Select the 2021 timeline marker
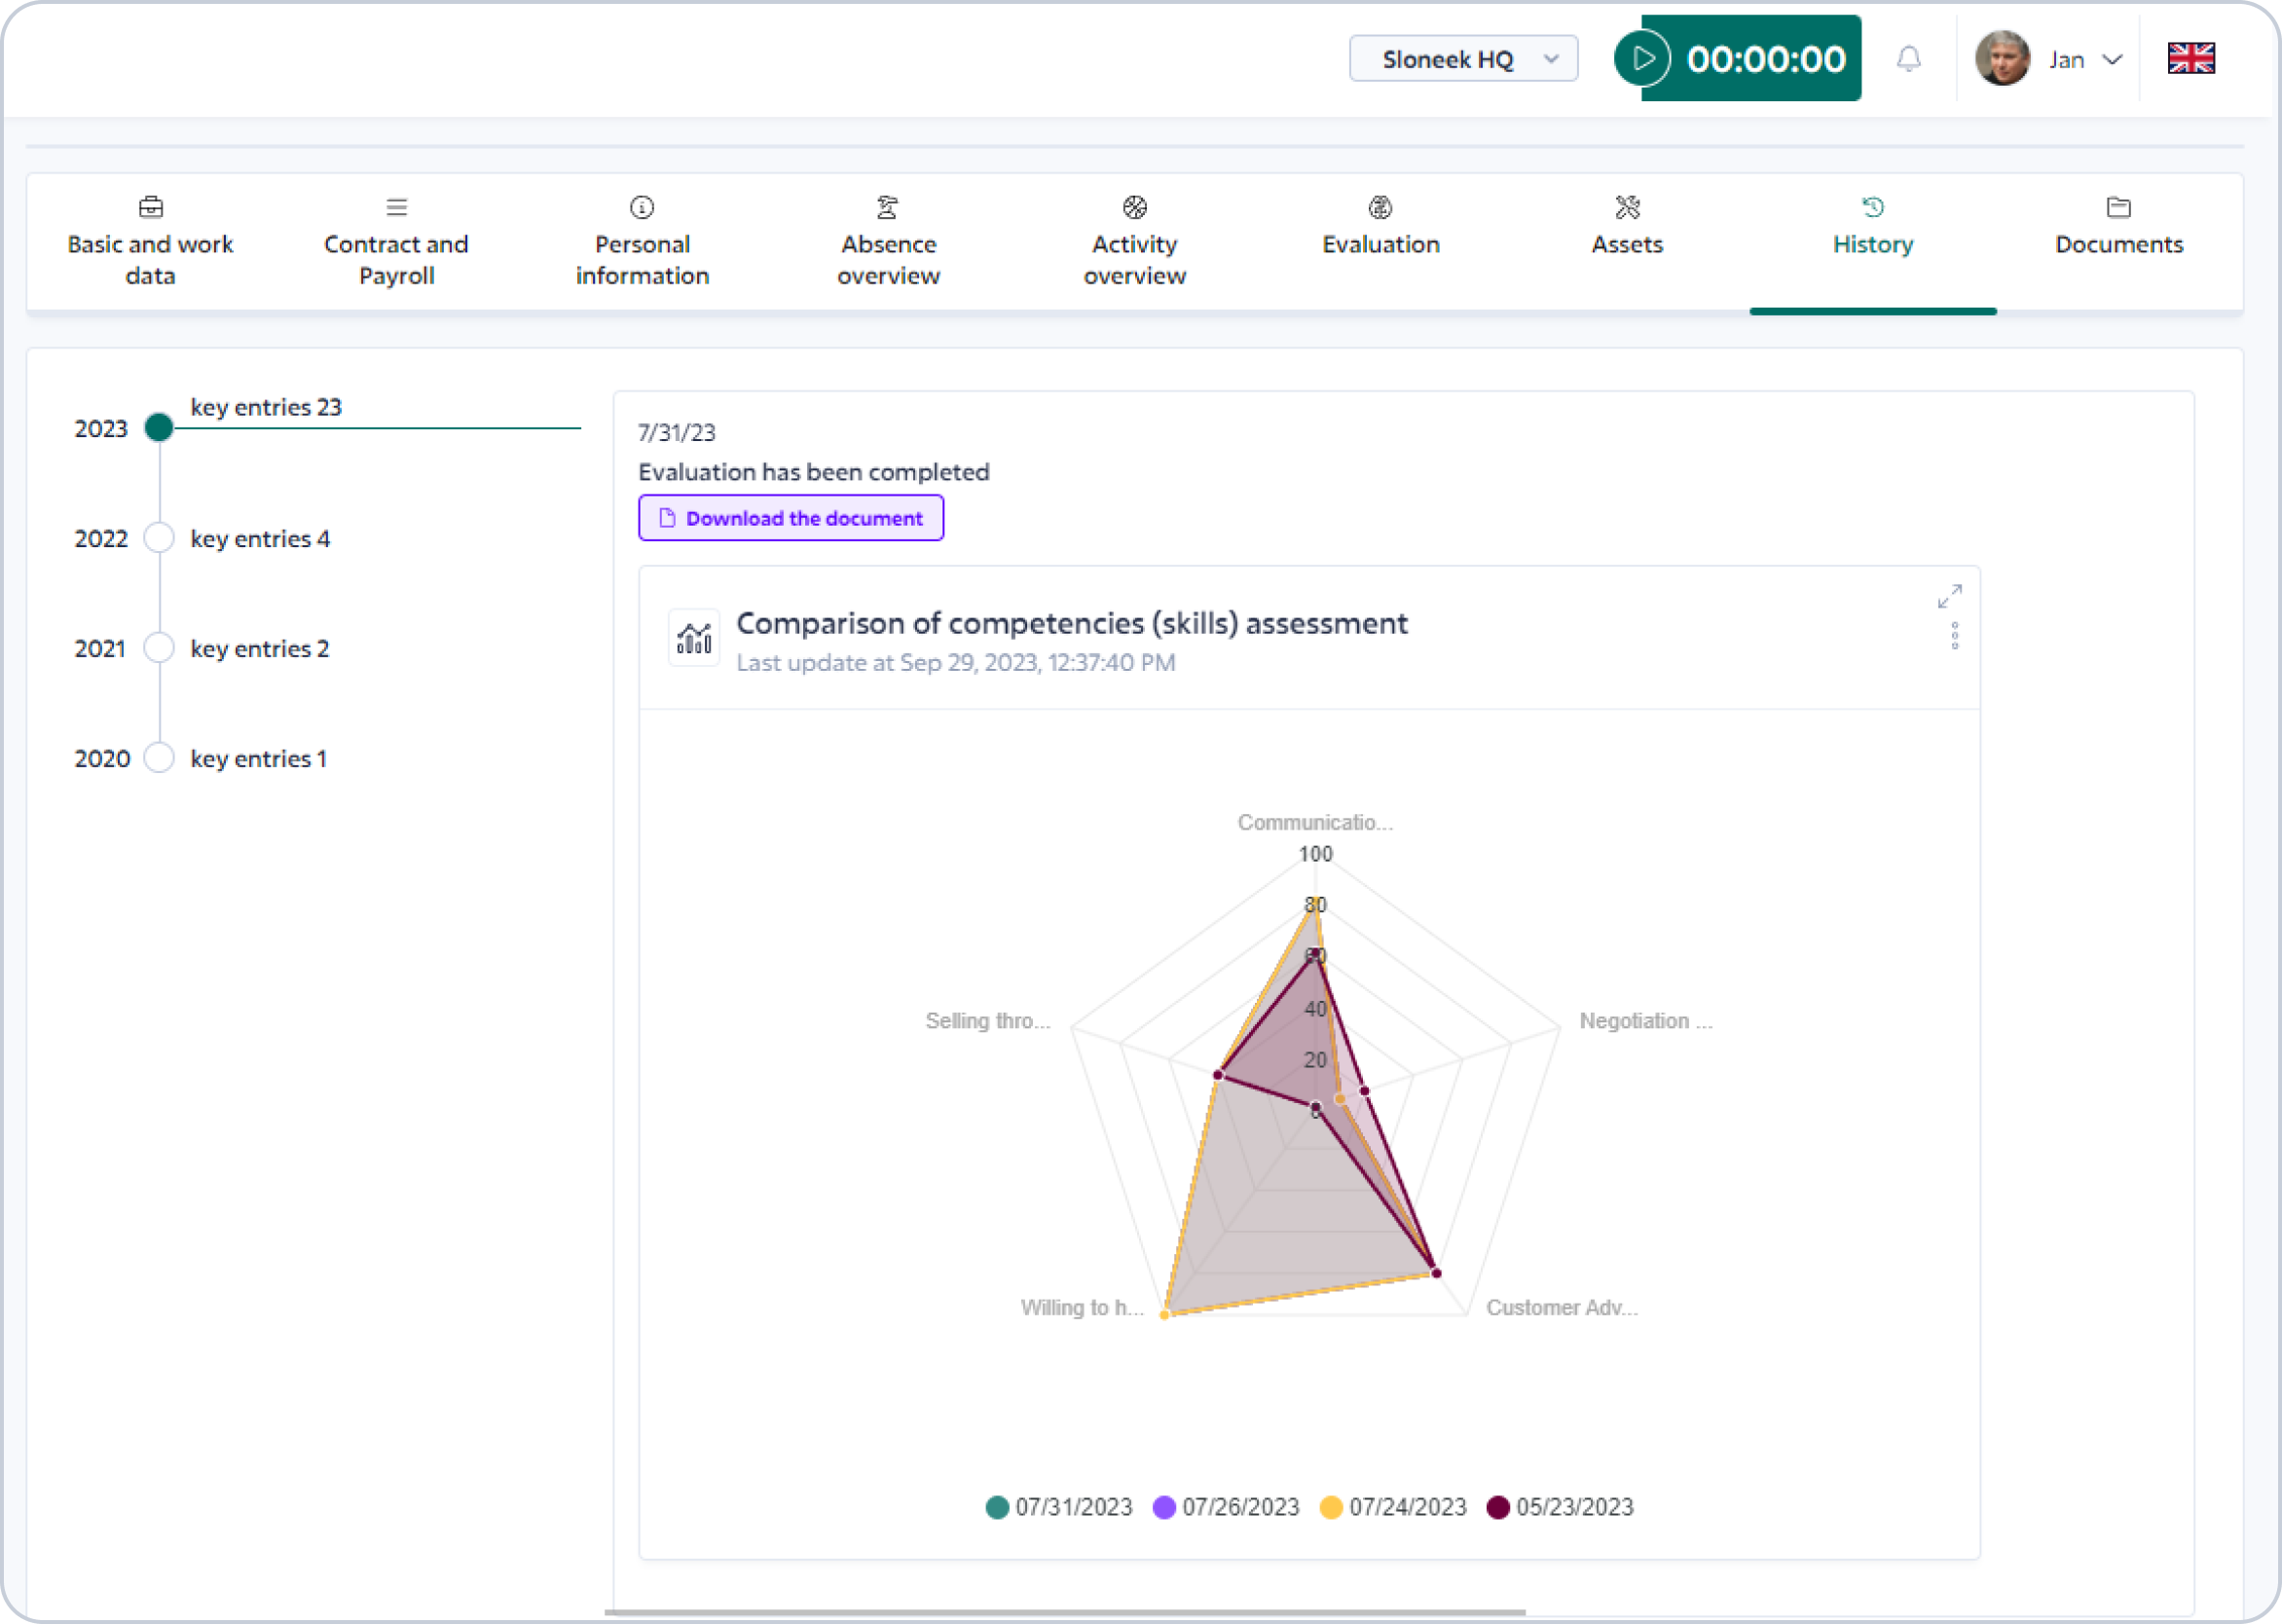The height and width of the screenshot is (1624, 2282). point(159,648)
